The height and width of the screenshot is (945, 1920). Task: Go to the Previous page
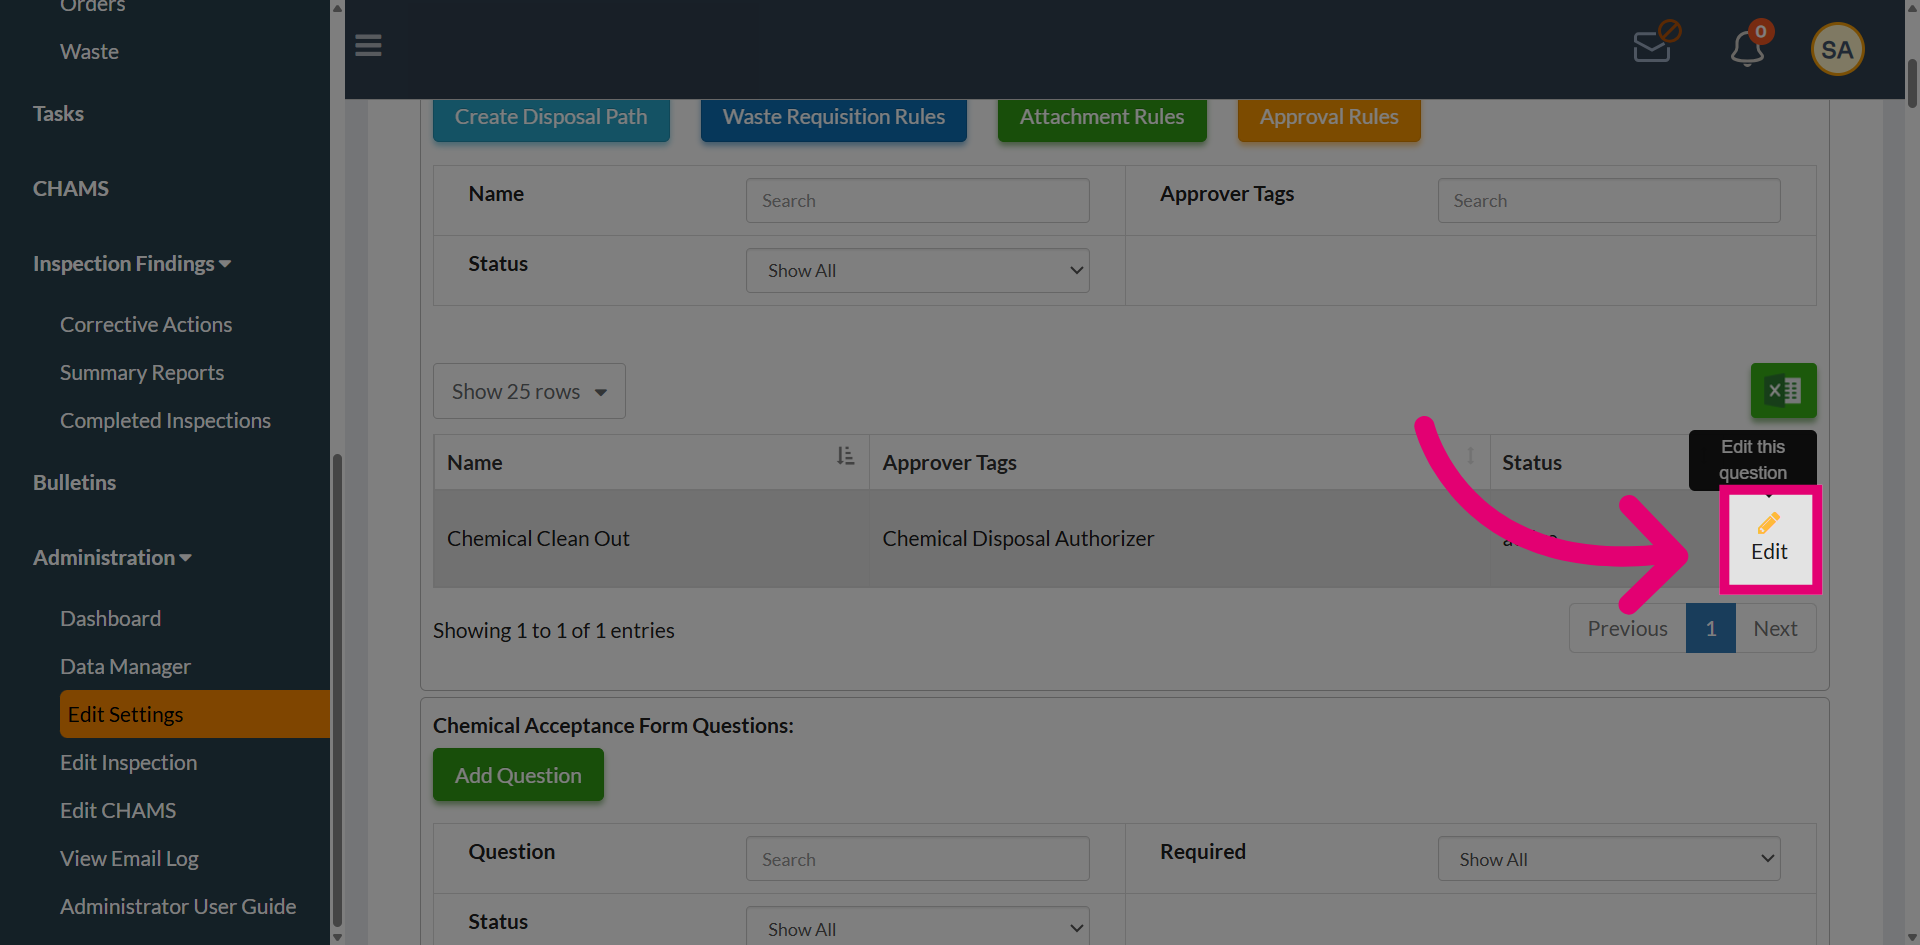[x=1627, y=629]
